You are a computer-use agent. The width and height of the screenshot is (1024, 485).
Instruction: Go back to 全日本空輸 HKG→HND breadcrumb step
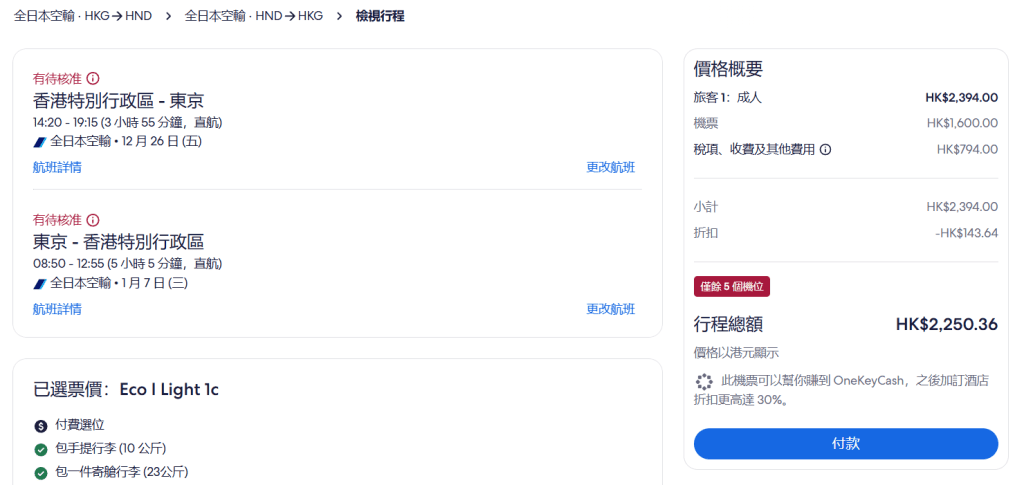[x=83, y=16]
